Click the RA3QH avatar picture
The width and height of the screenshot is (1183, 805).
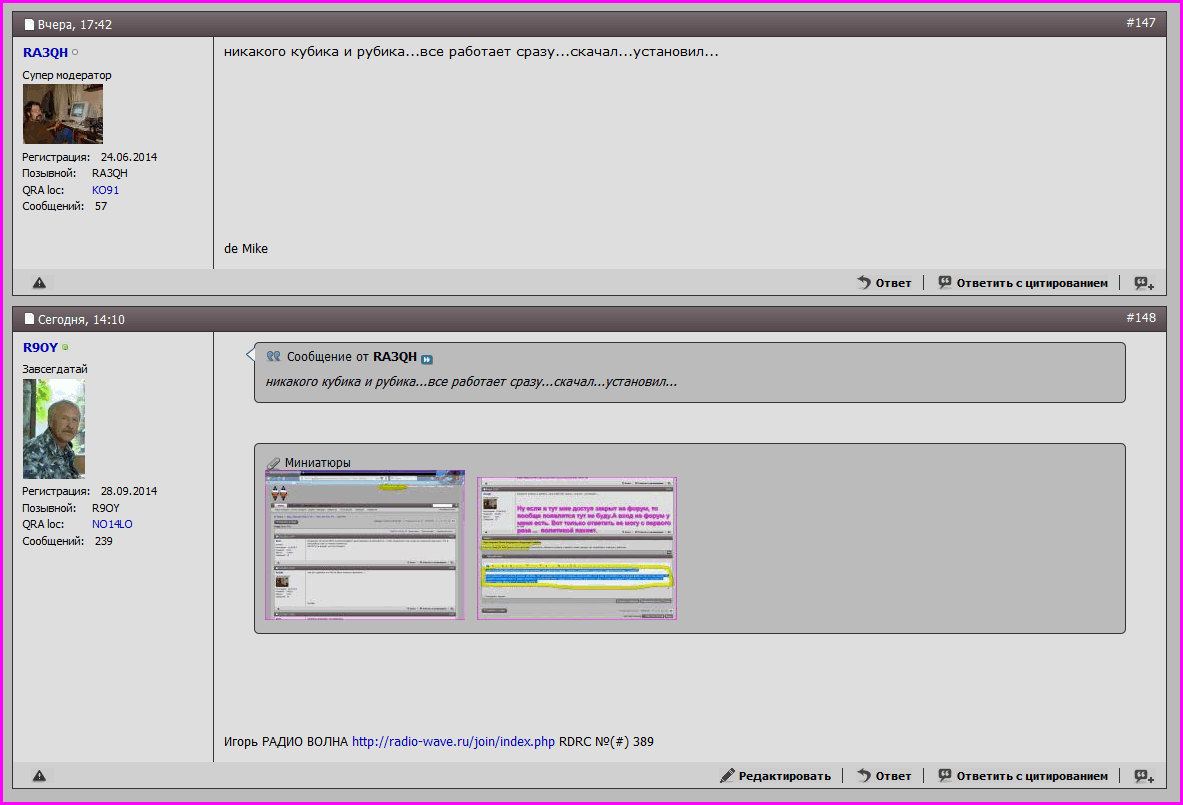click(x=62, y=114)
